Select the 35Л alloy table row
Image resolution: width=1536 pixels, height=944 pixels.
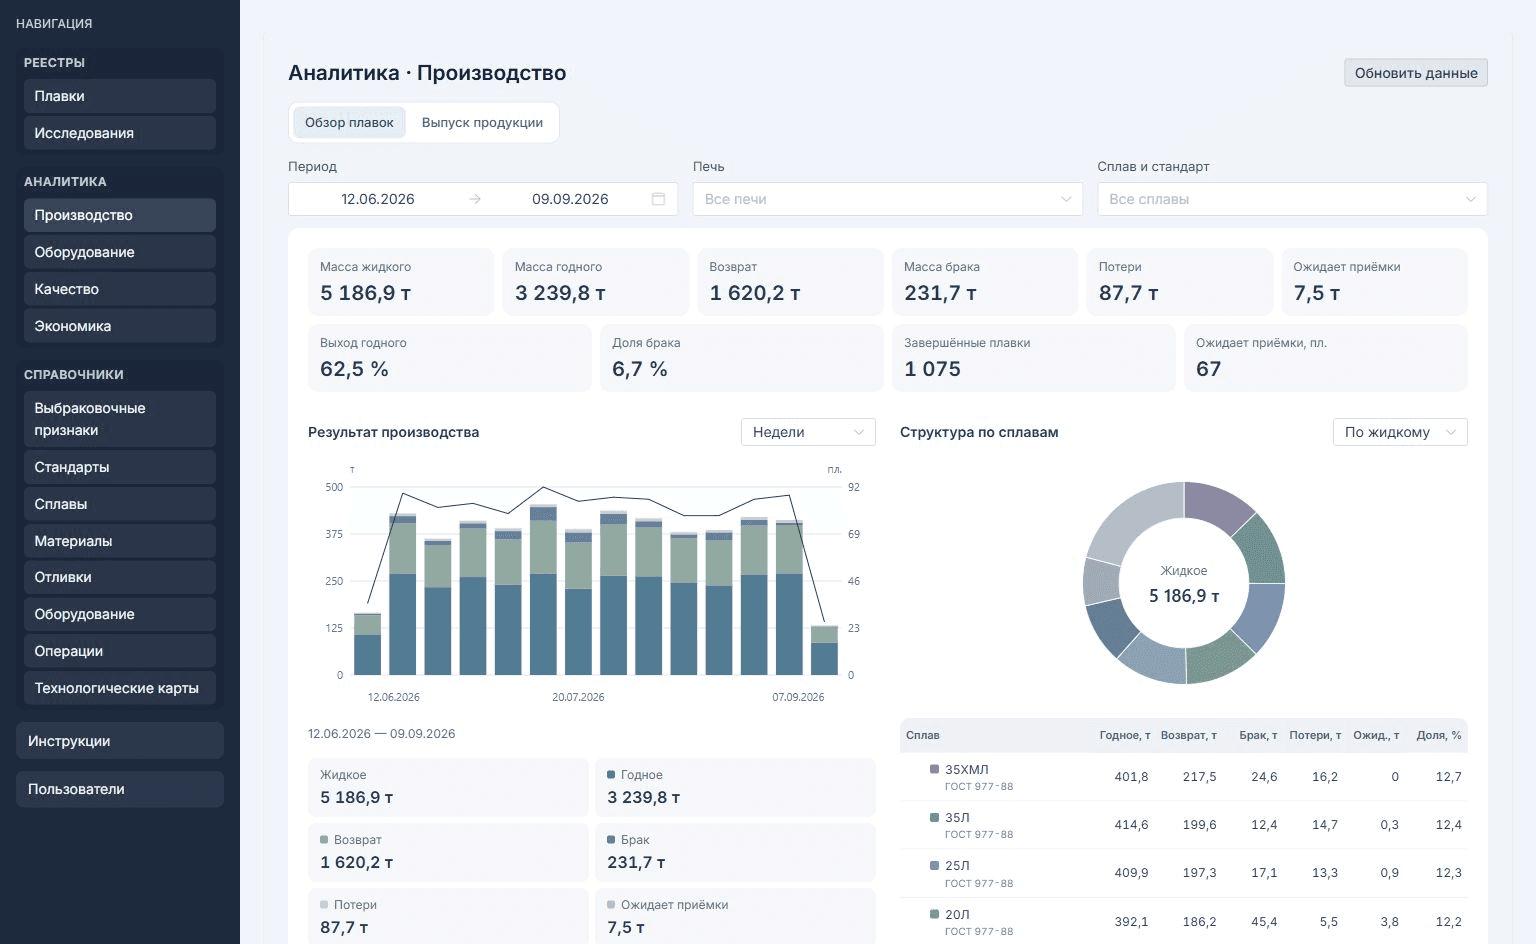1184,825
